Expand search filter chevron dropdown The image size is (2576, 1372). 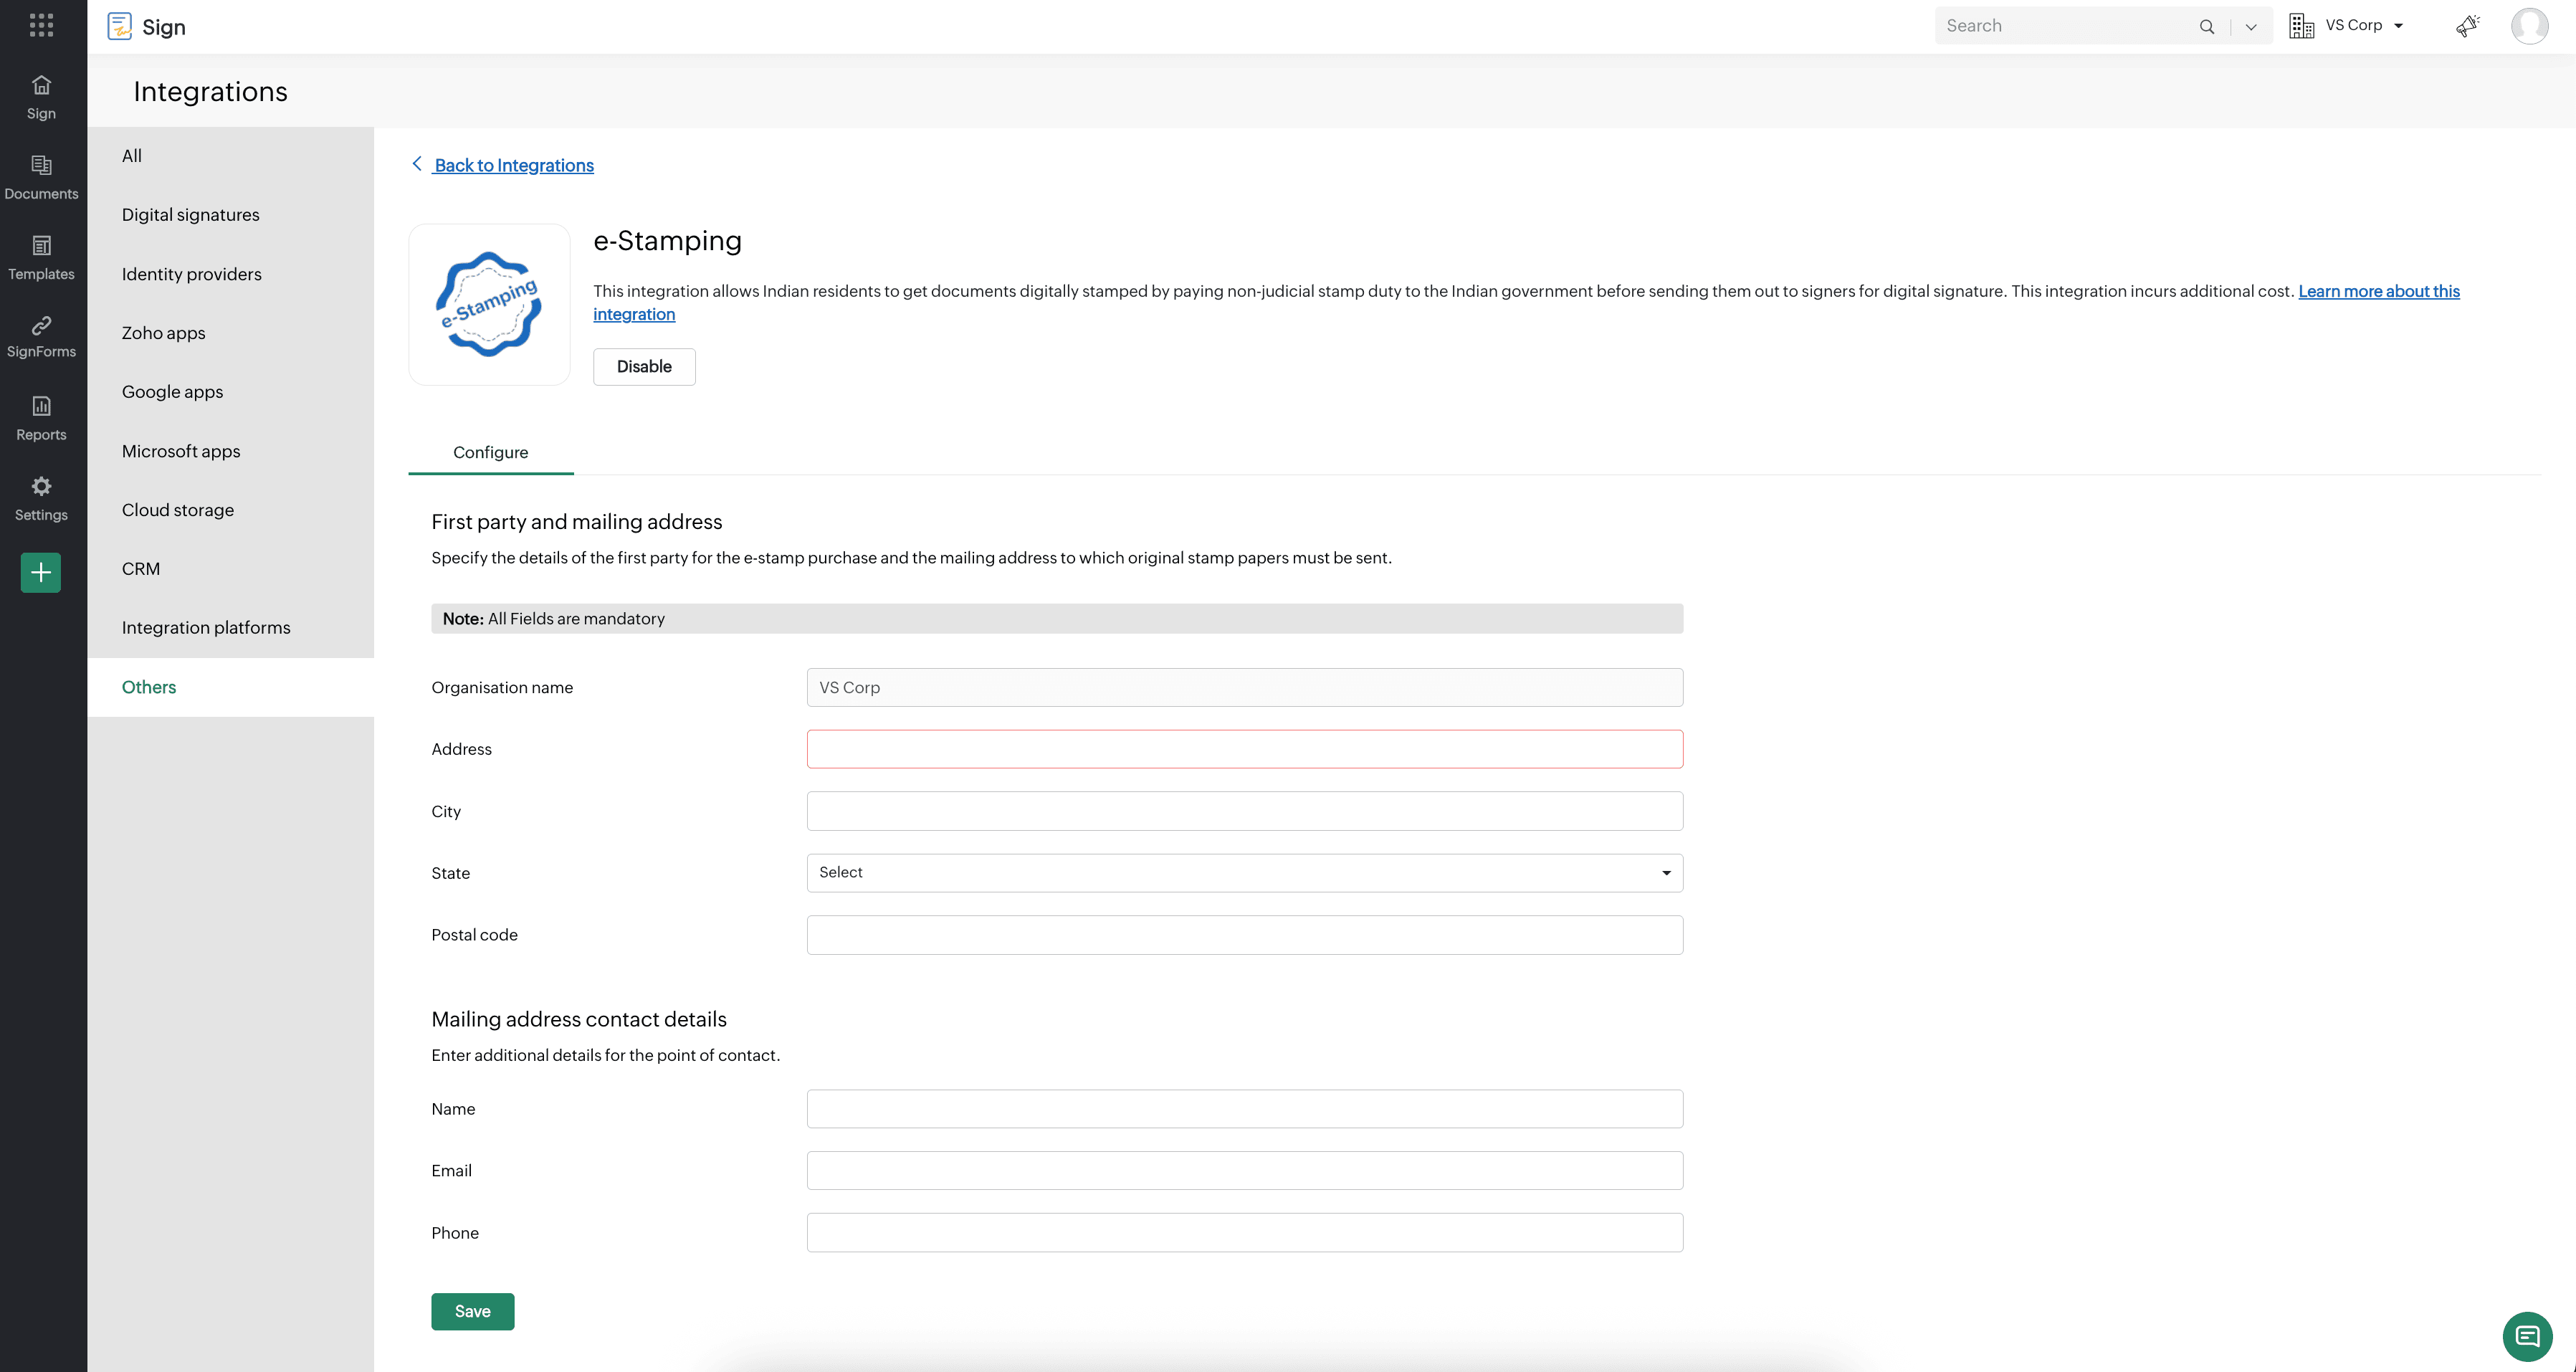[2251, 27]
